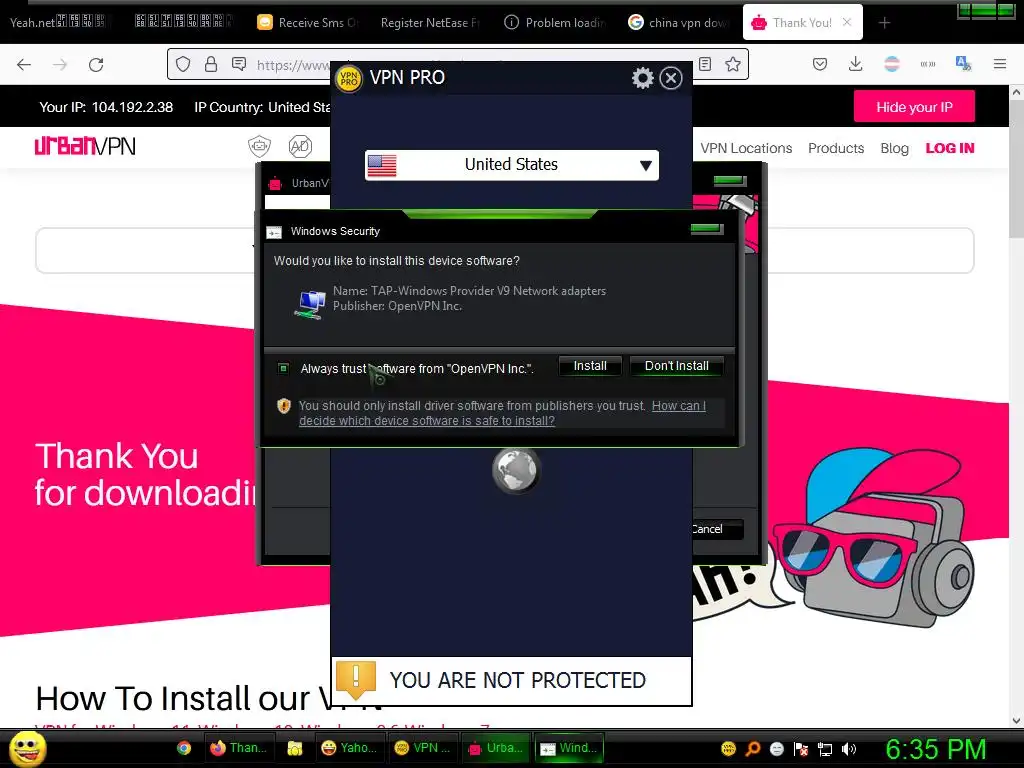
Task: Open the LOG IN link
Action: (950, 148)
